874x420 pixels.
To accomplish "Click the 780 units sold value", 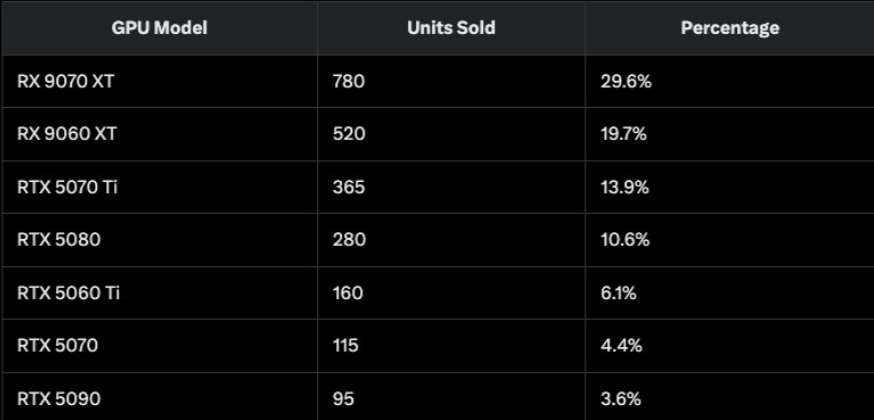I will (x=348, y=82).
